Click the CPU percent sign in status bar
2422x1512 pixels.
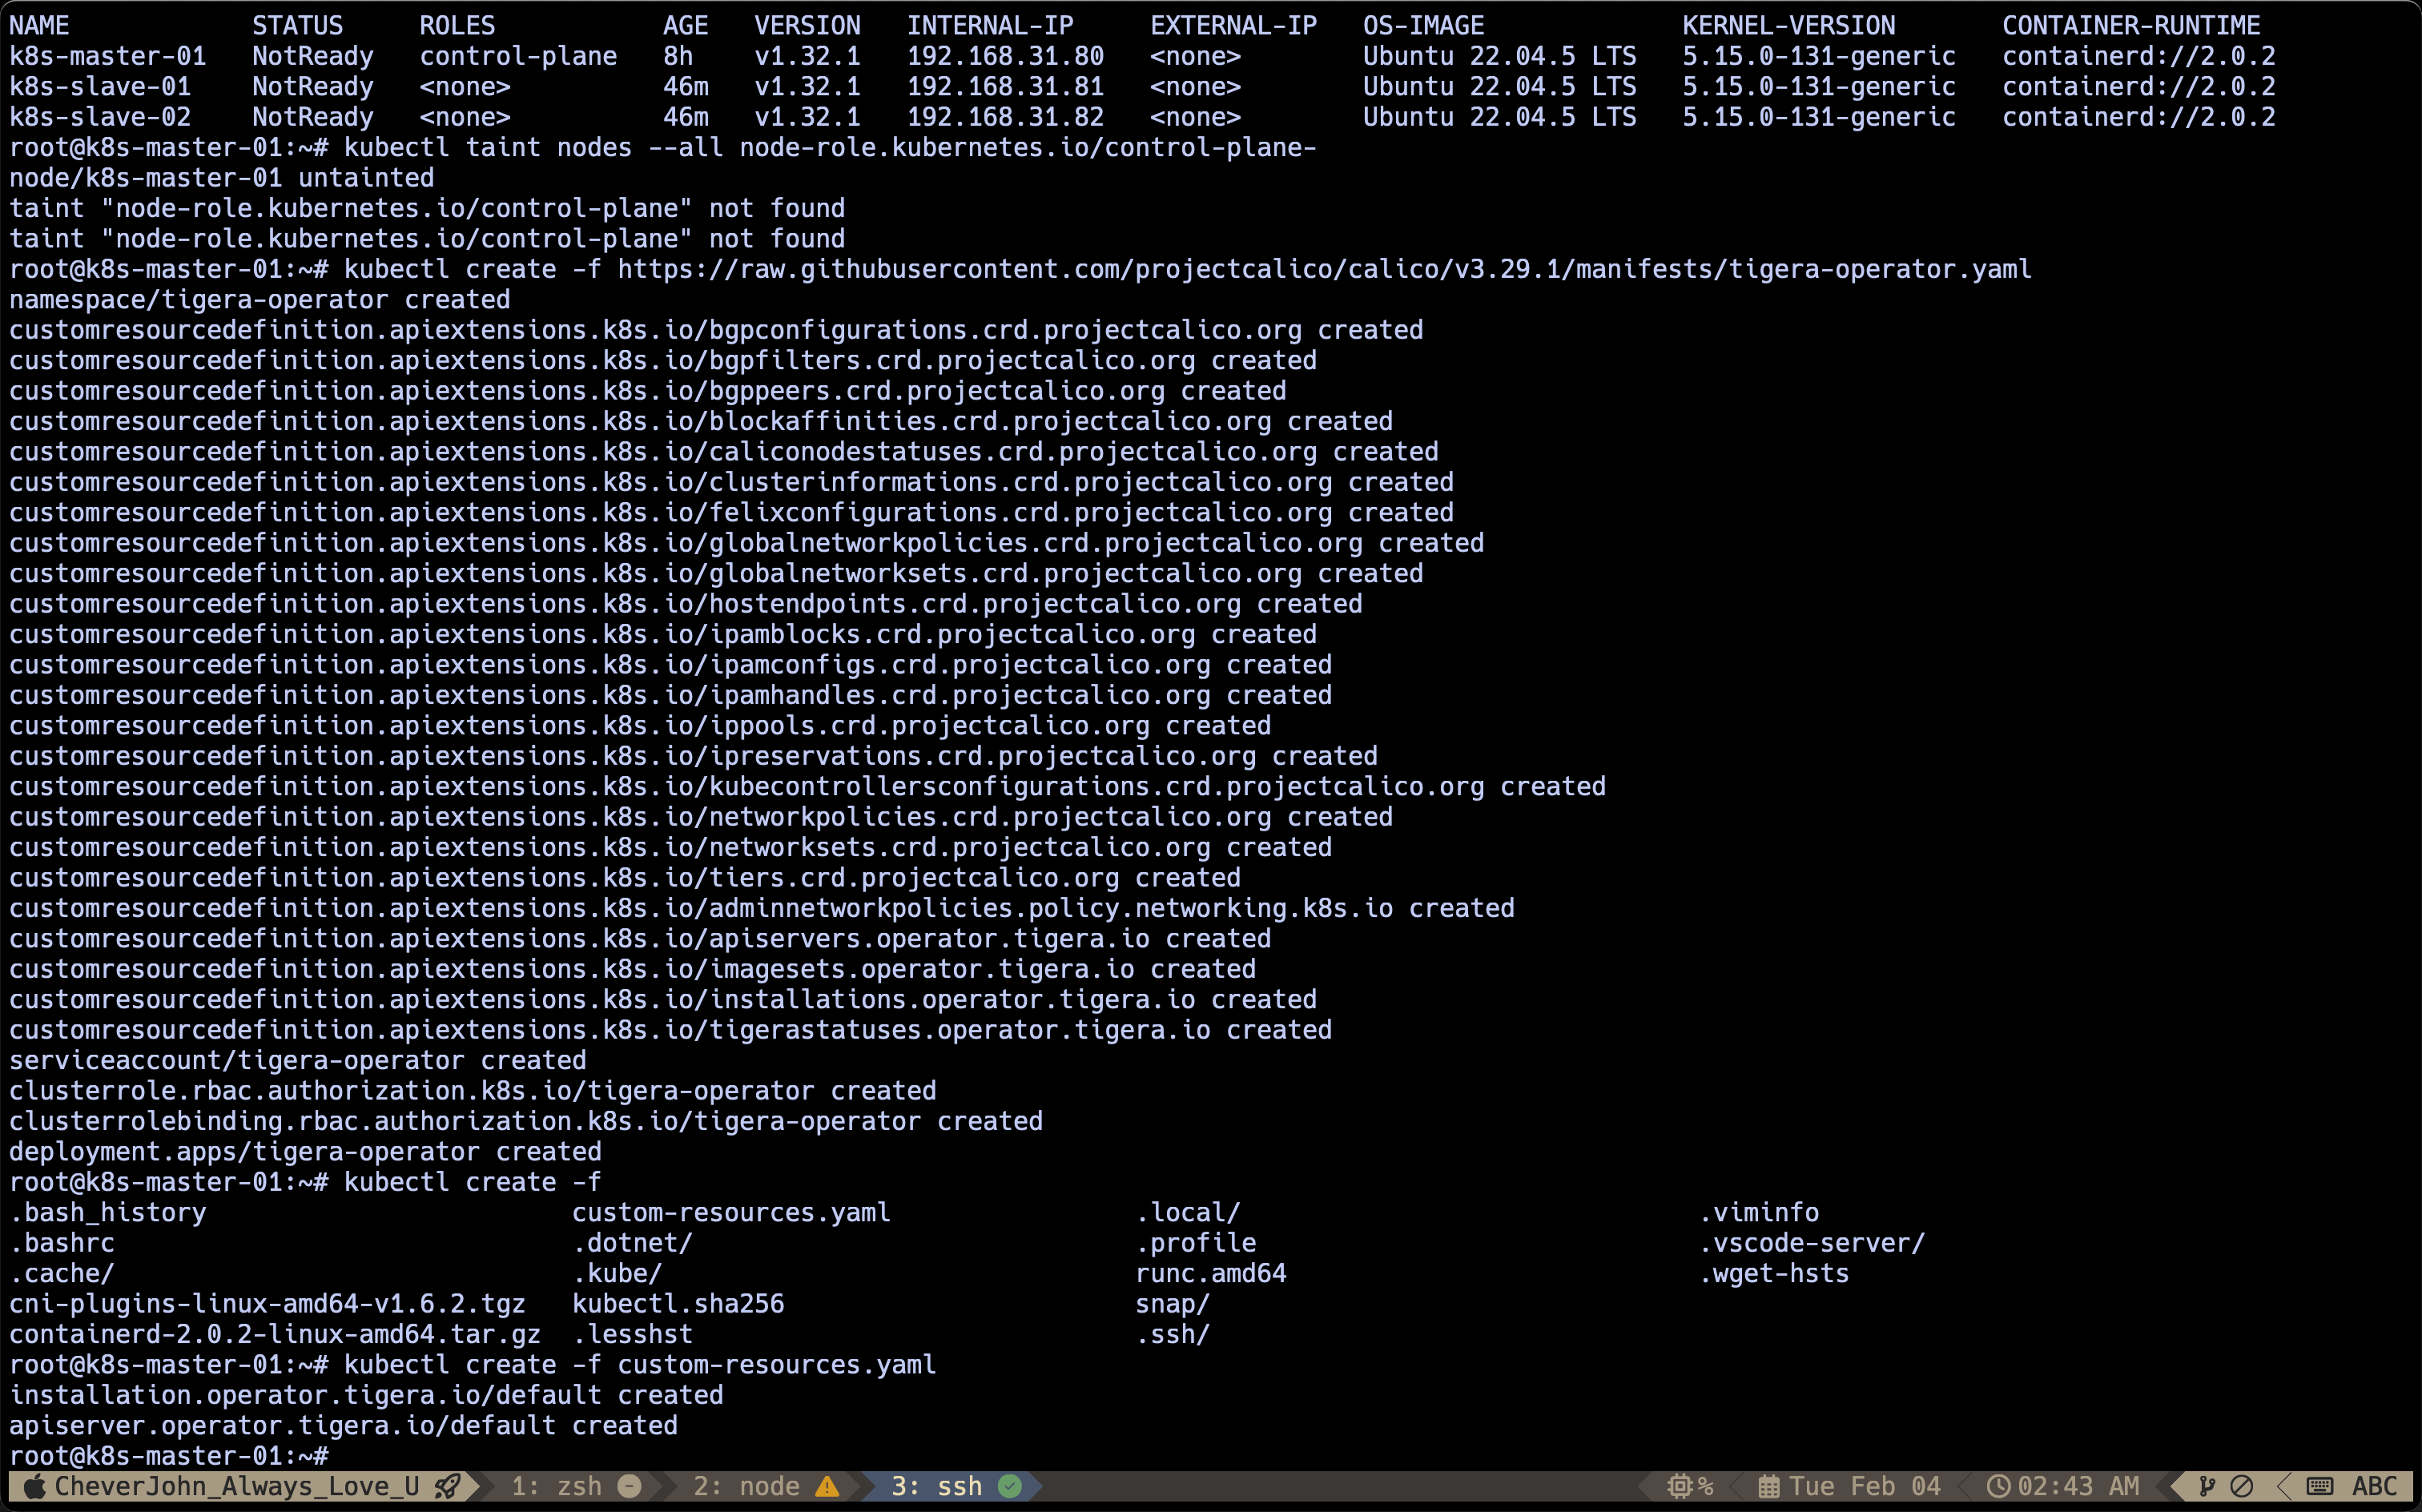(1705, 1486)
